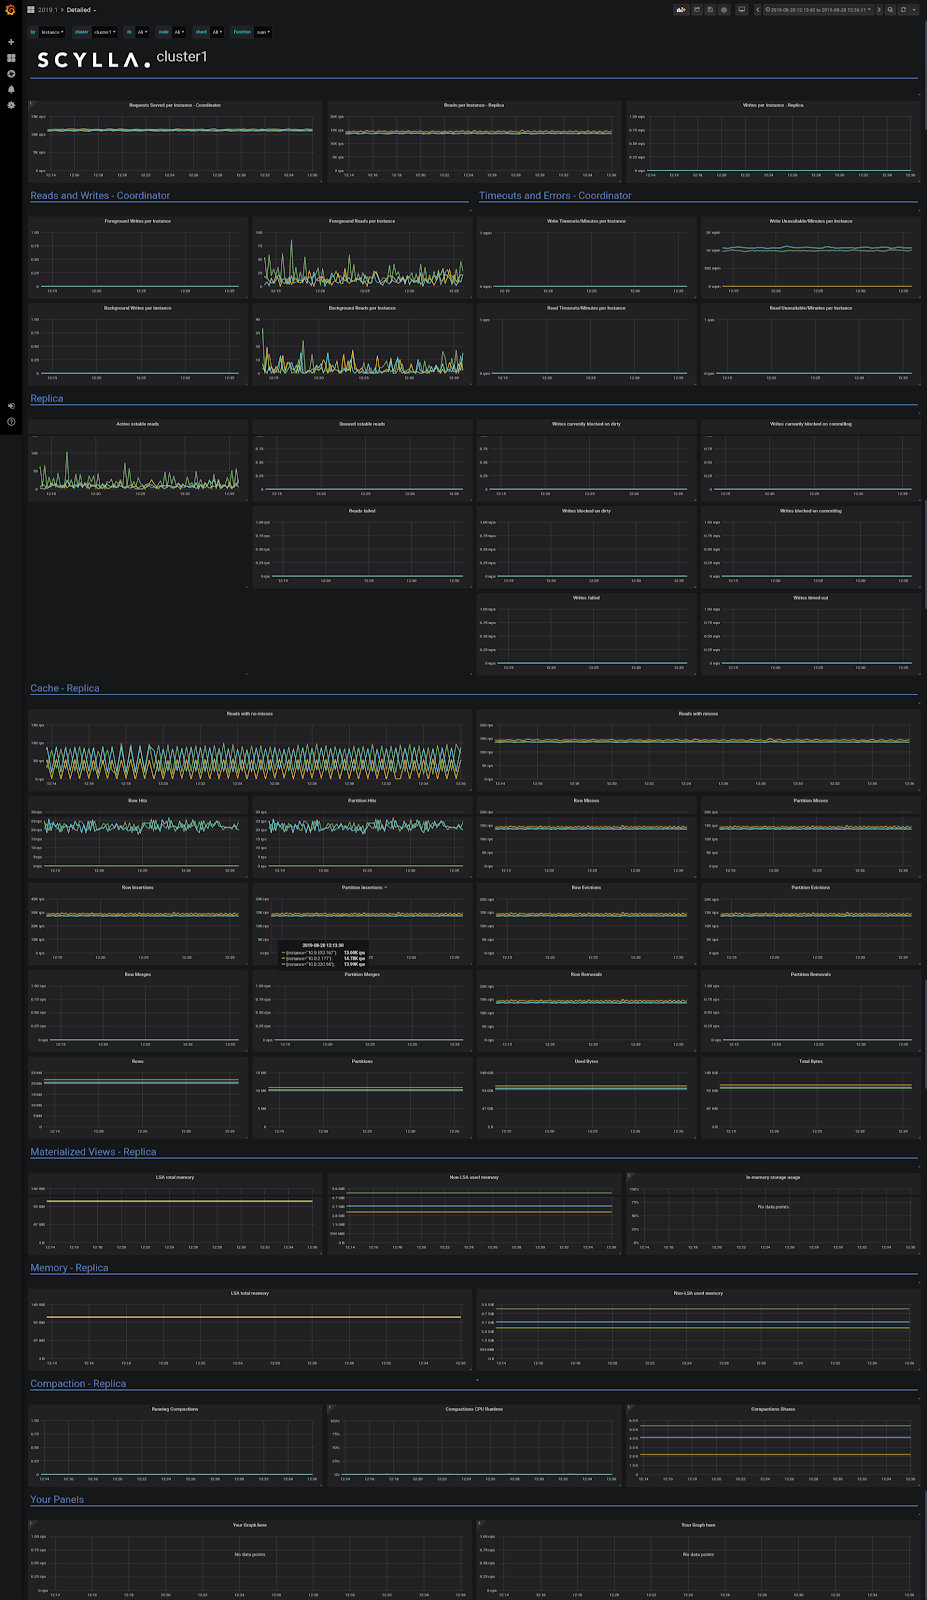The height and width of the screenshot is (1600, 927).
Task: Click the Save dashboard icon
Action: tap(710, 10)
